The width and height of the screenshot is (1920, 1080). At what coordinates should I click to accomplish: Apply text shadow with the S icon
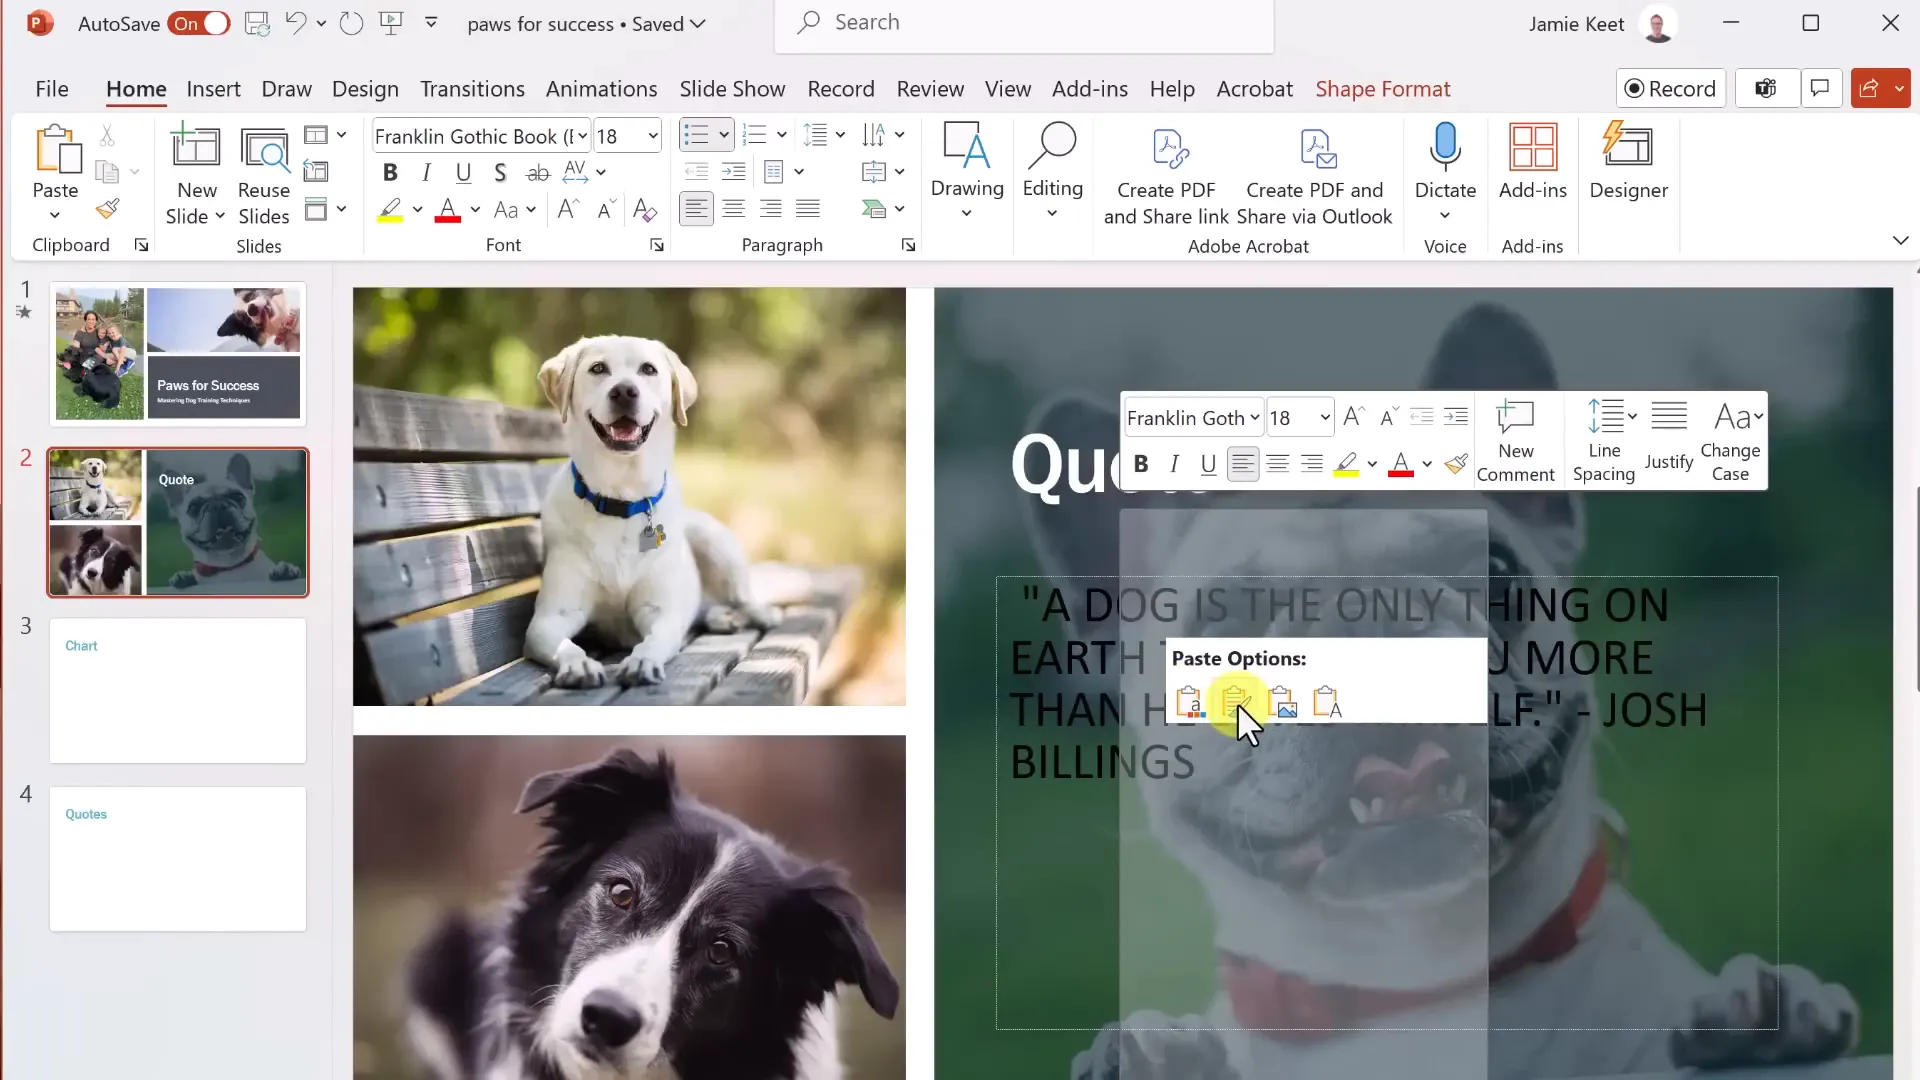(500, 172)
